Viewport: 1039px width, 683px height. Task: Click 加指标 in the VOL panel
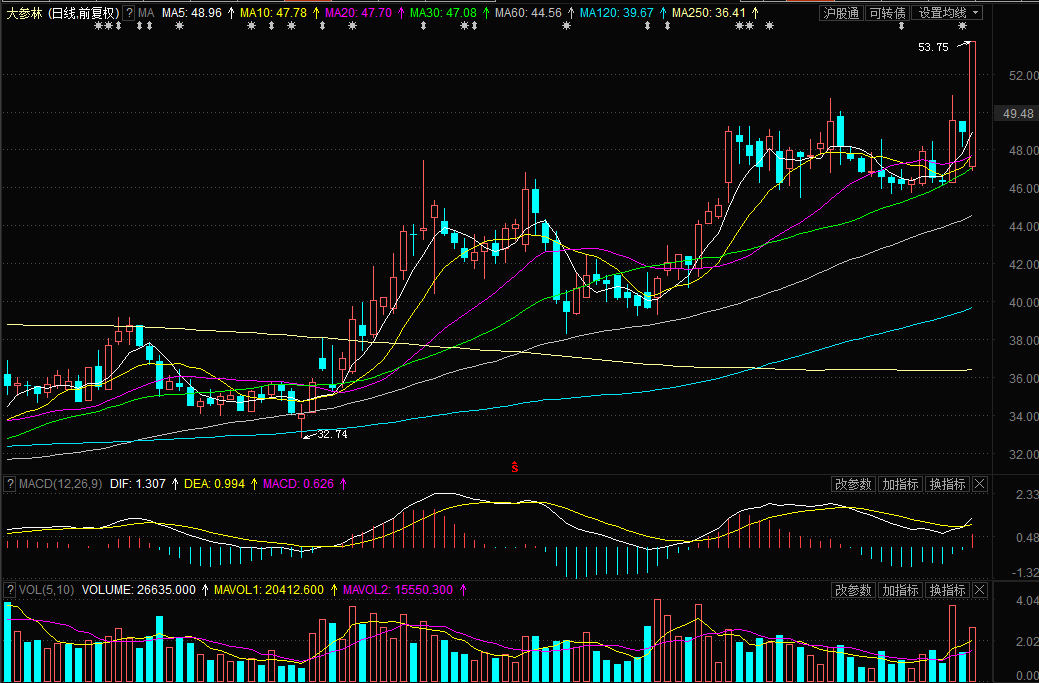[x=900, y=590]
